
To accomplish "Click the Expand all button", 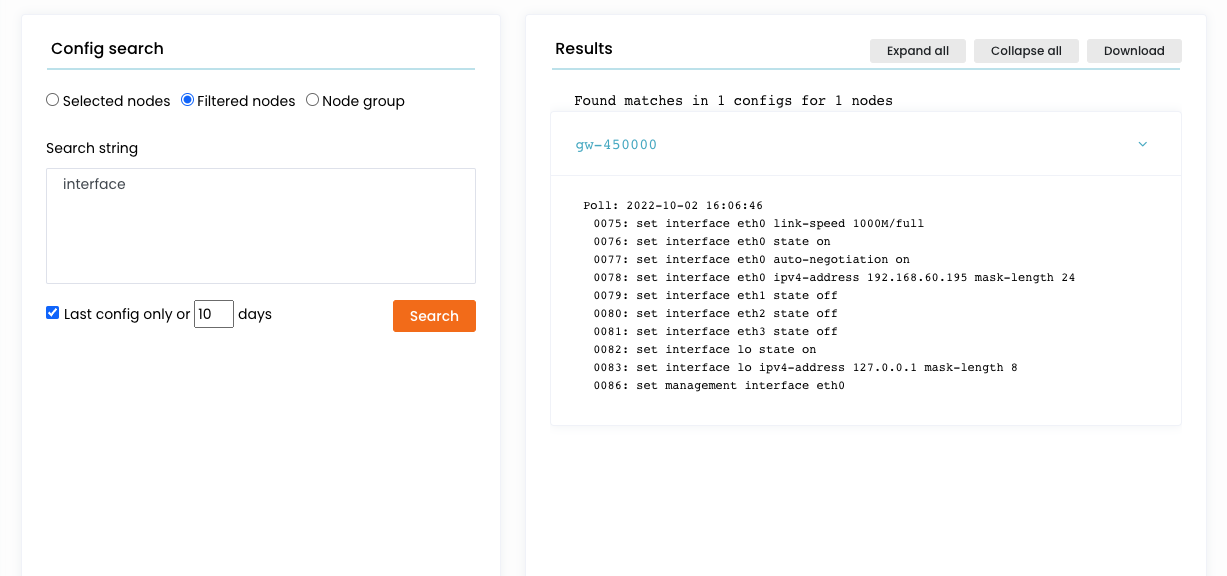I will pos(917,51).
